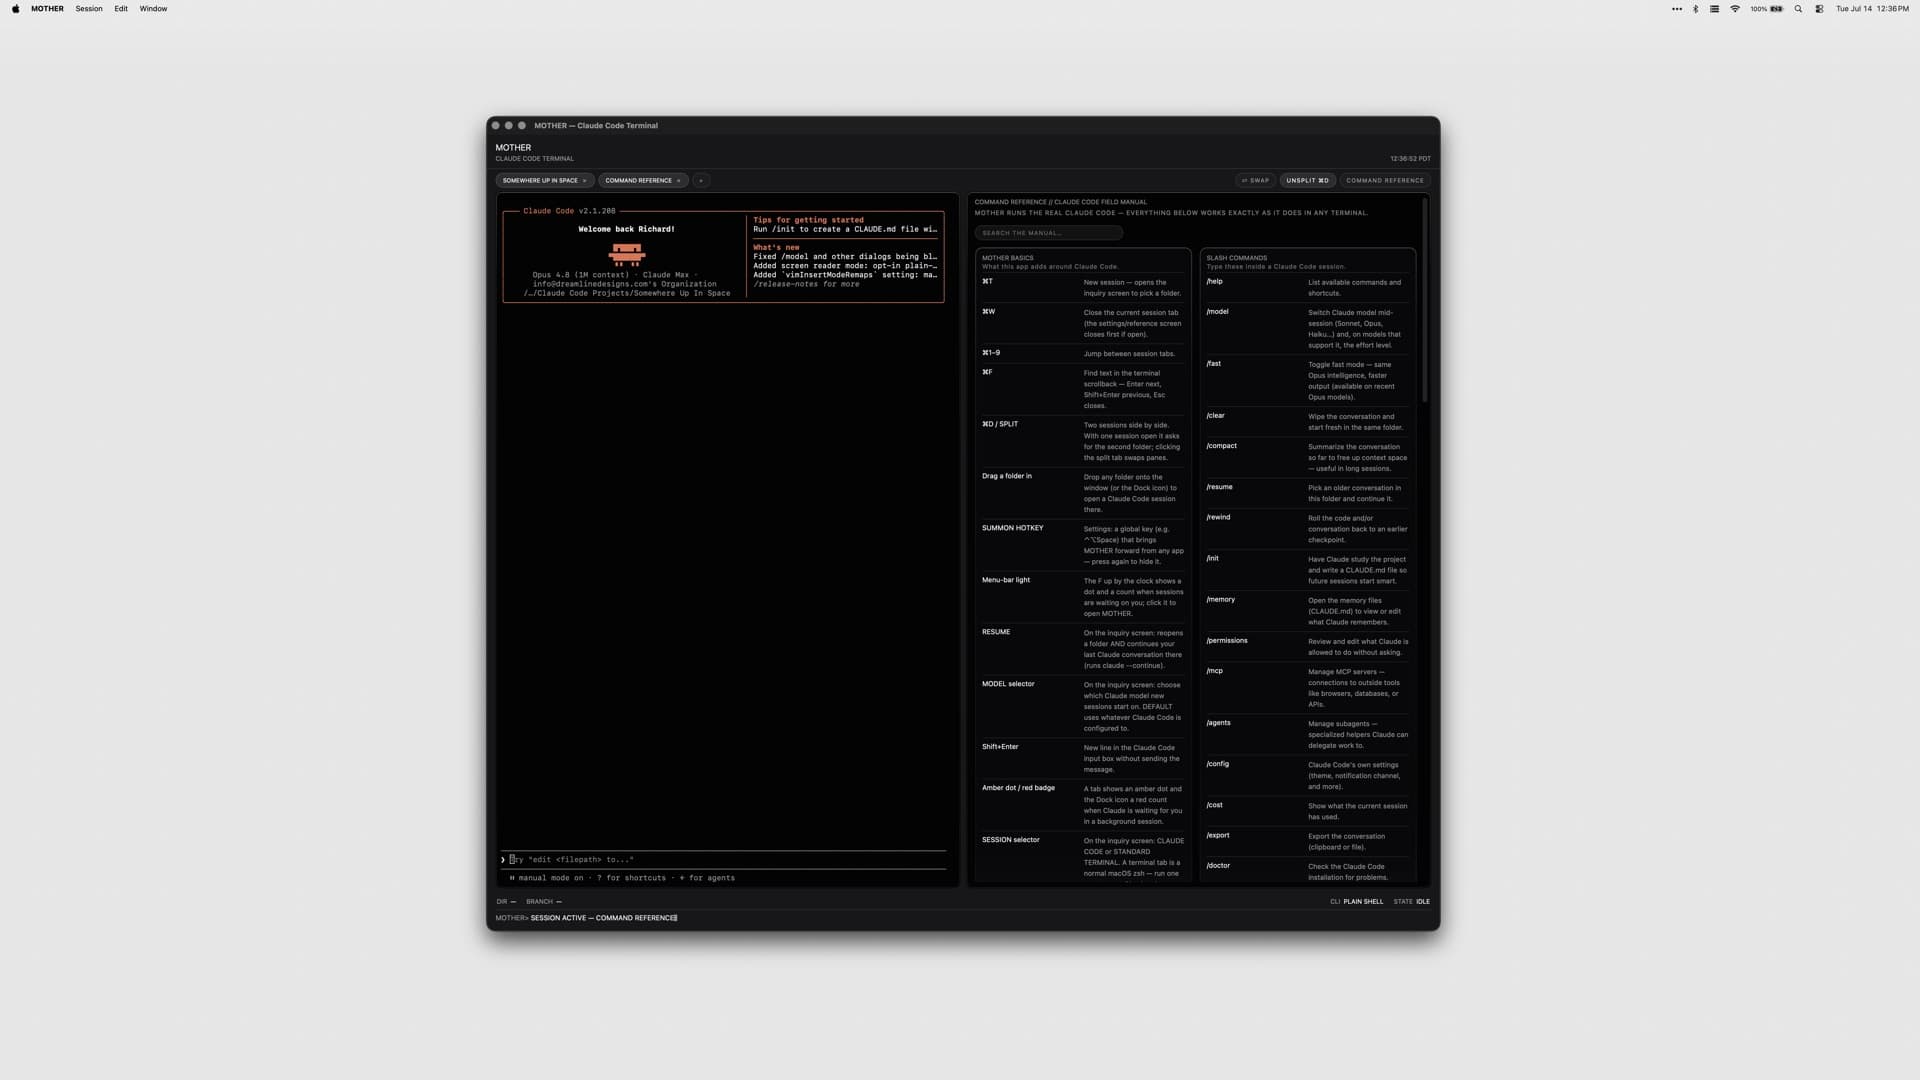The image size is (1920, 1080).
Task: Click the Menu-bar light entry
Action: click(1083, 597)
